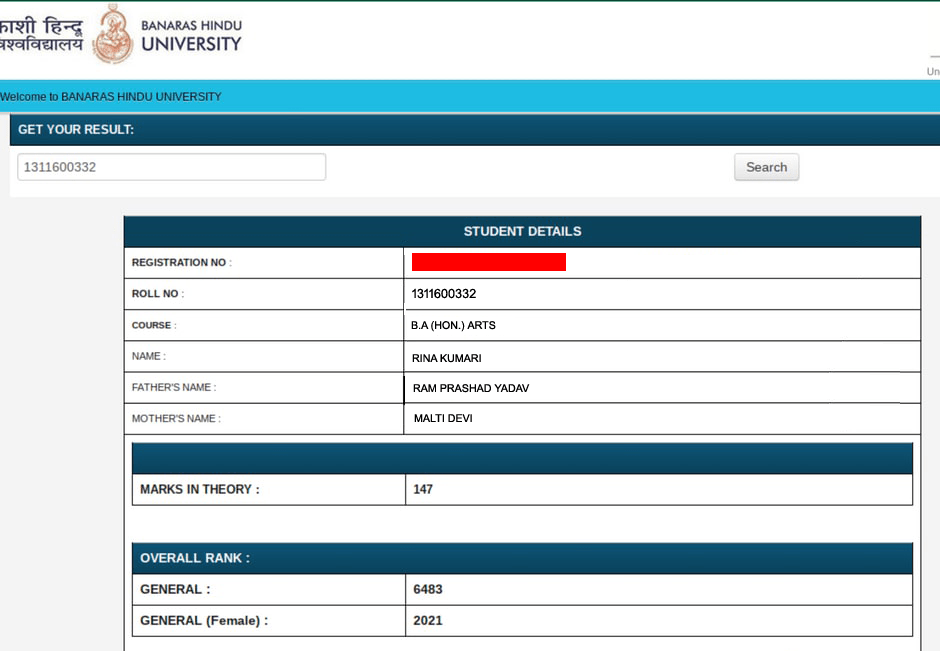Click the MARKS IN THEORY label
The width and height of the screenshot is (940, 651).
pos(200,489)
